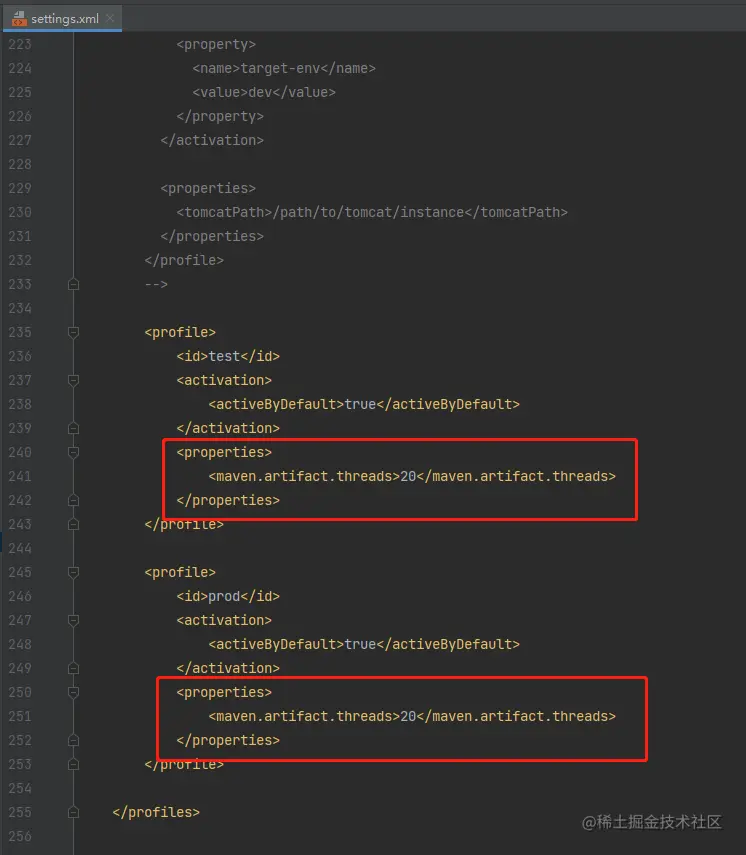Click the </profile> tag on line 232
The height and width of the screenshot is (855, 746).
click(x=184, y=260)
